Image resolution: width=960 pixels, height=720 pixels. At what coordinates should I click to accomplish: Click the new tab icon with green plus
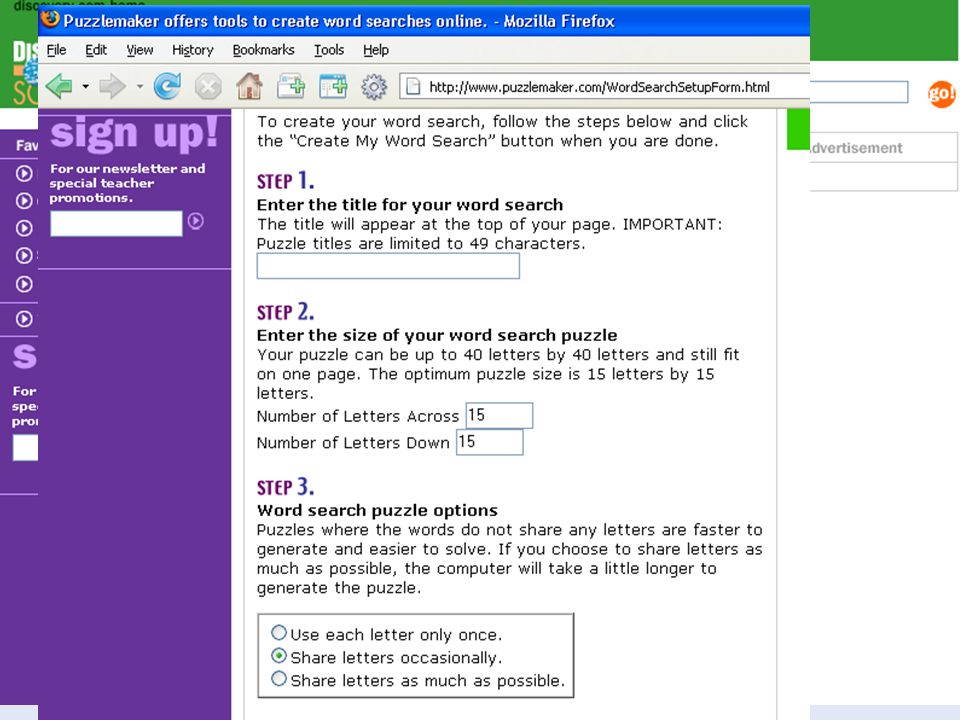(291, 86)
